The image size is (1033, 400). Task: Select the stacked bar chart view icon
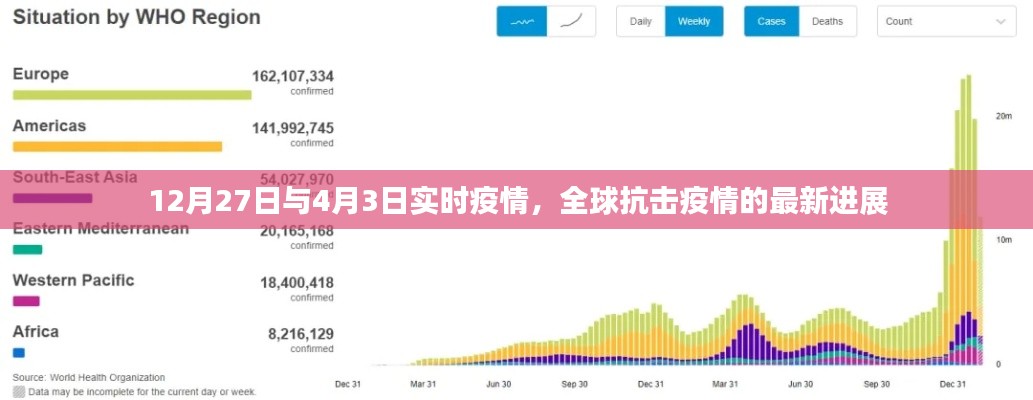coord(522,21)
